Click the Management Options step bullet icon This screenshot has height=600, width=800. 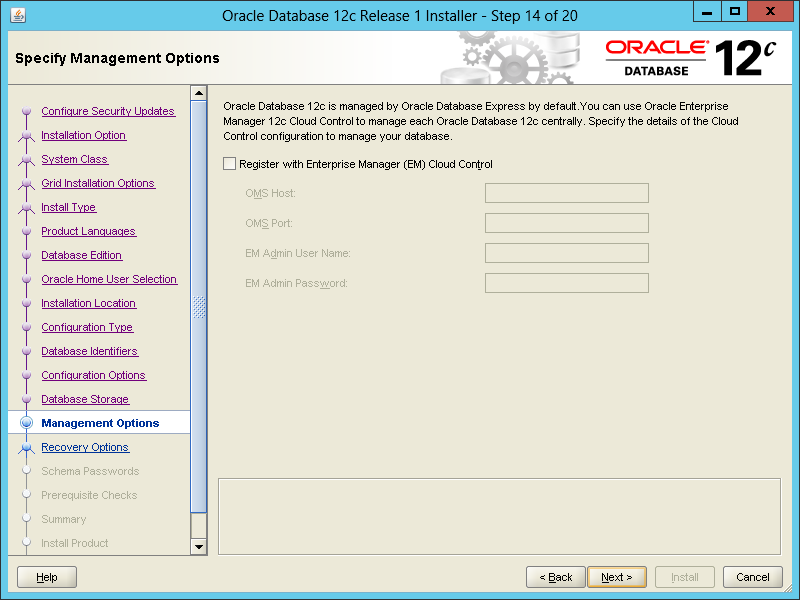pyautogui.click(x=27, y=423)
